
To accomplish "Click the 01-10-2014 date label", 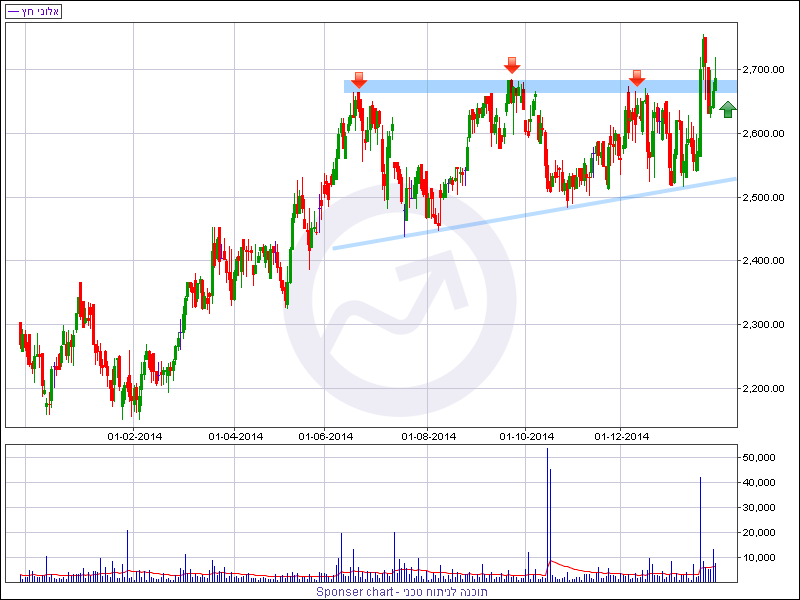I will pos(526,436).
